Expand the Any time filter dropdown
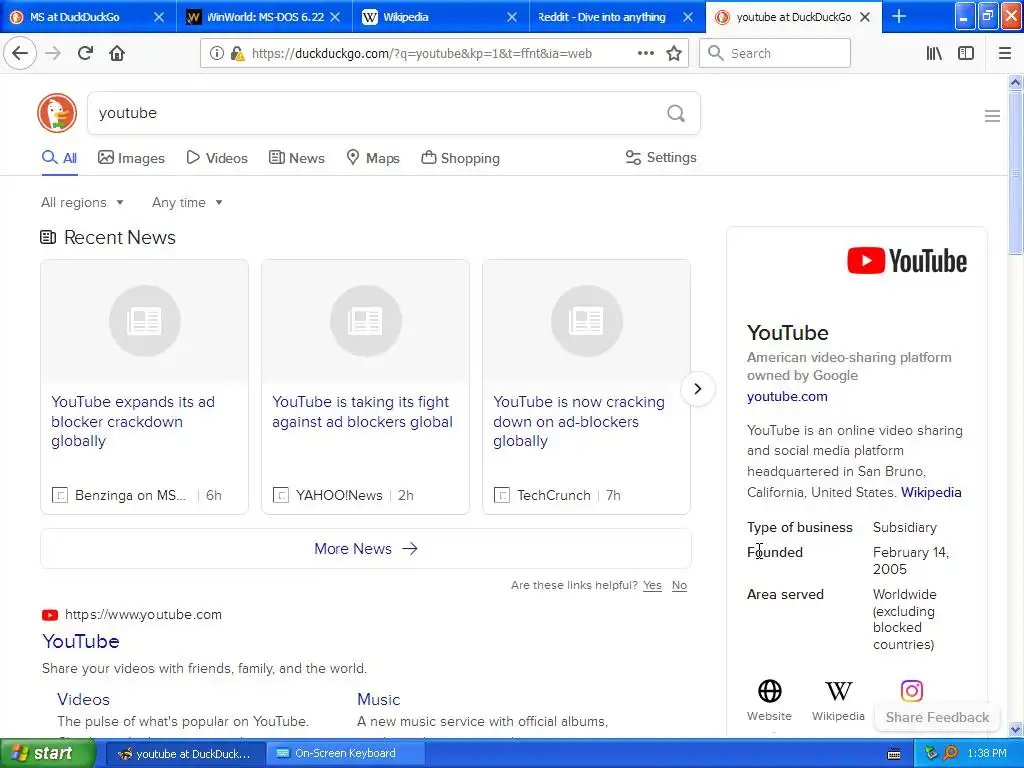Image resolution: width=1024 pixels, height=768 pixels. [x=187, y=202]
